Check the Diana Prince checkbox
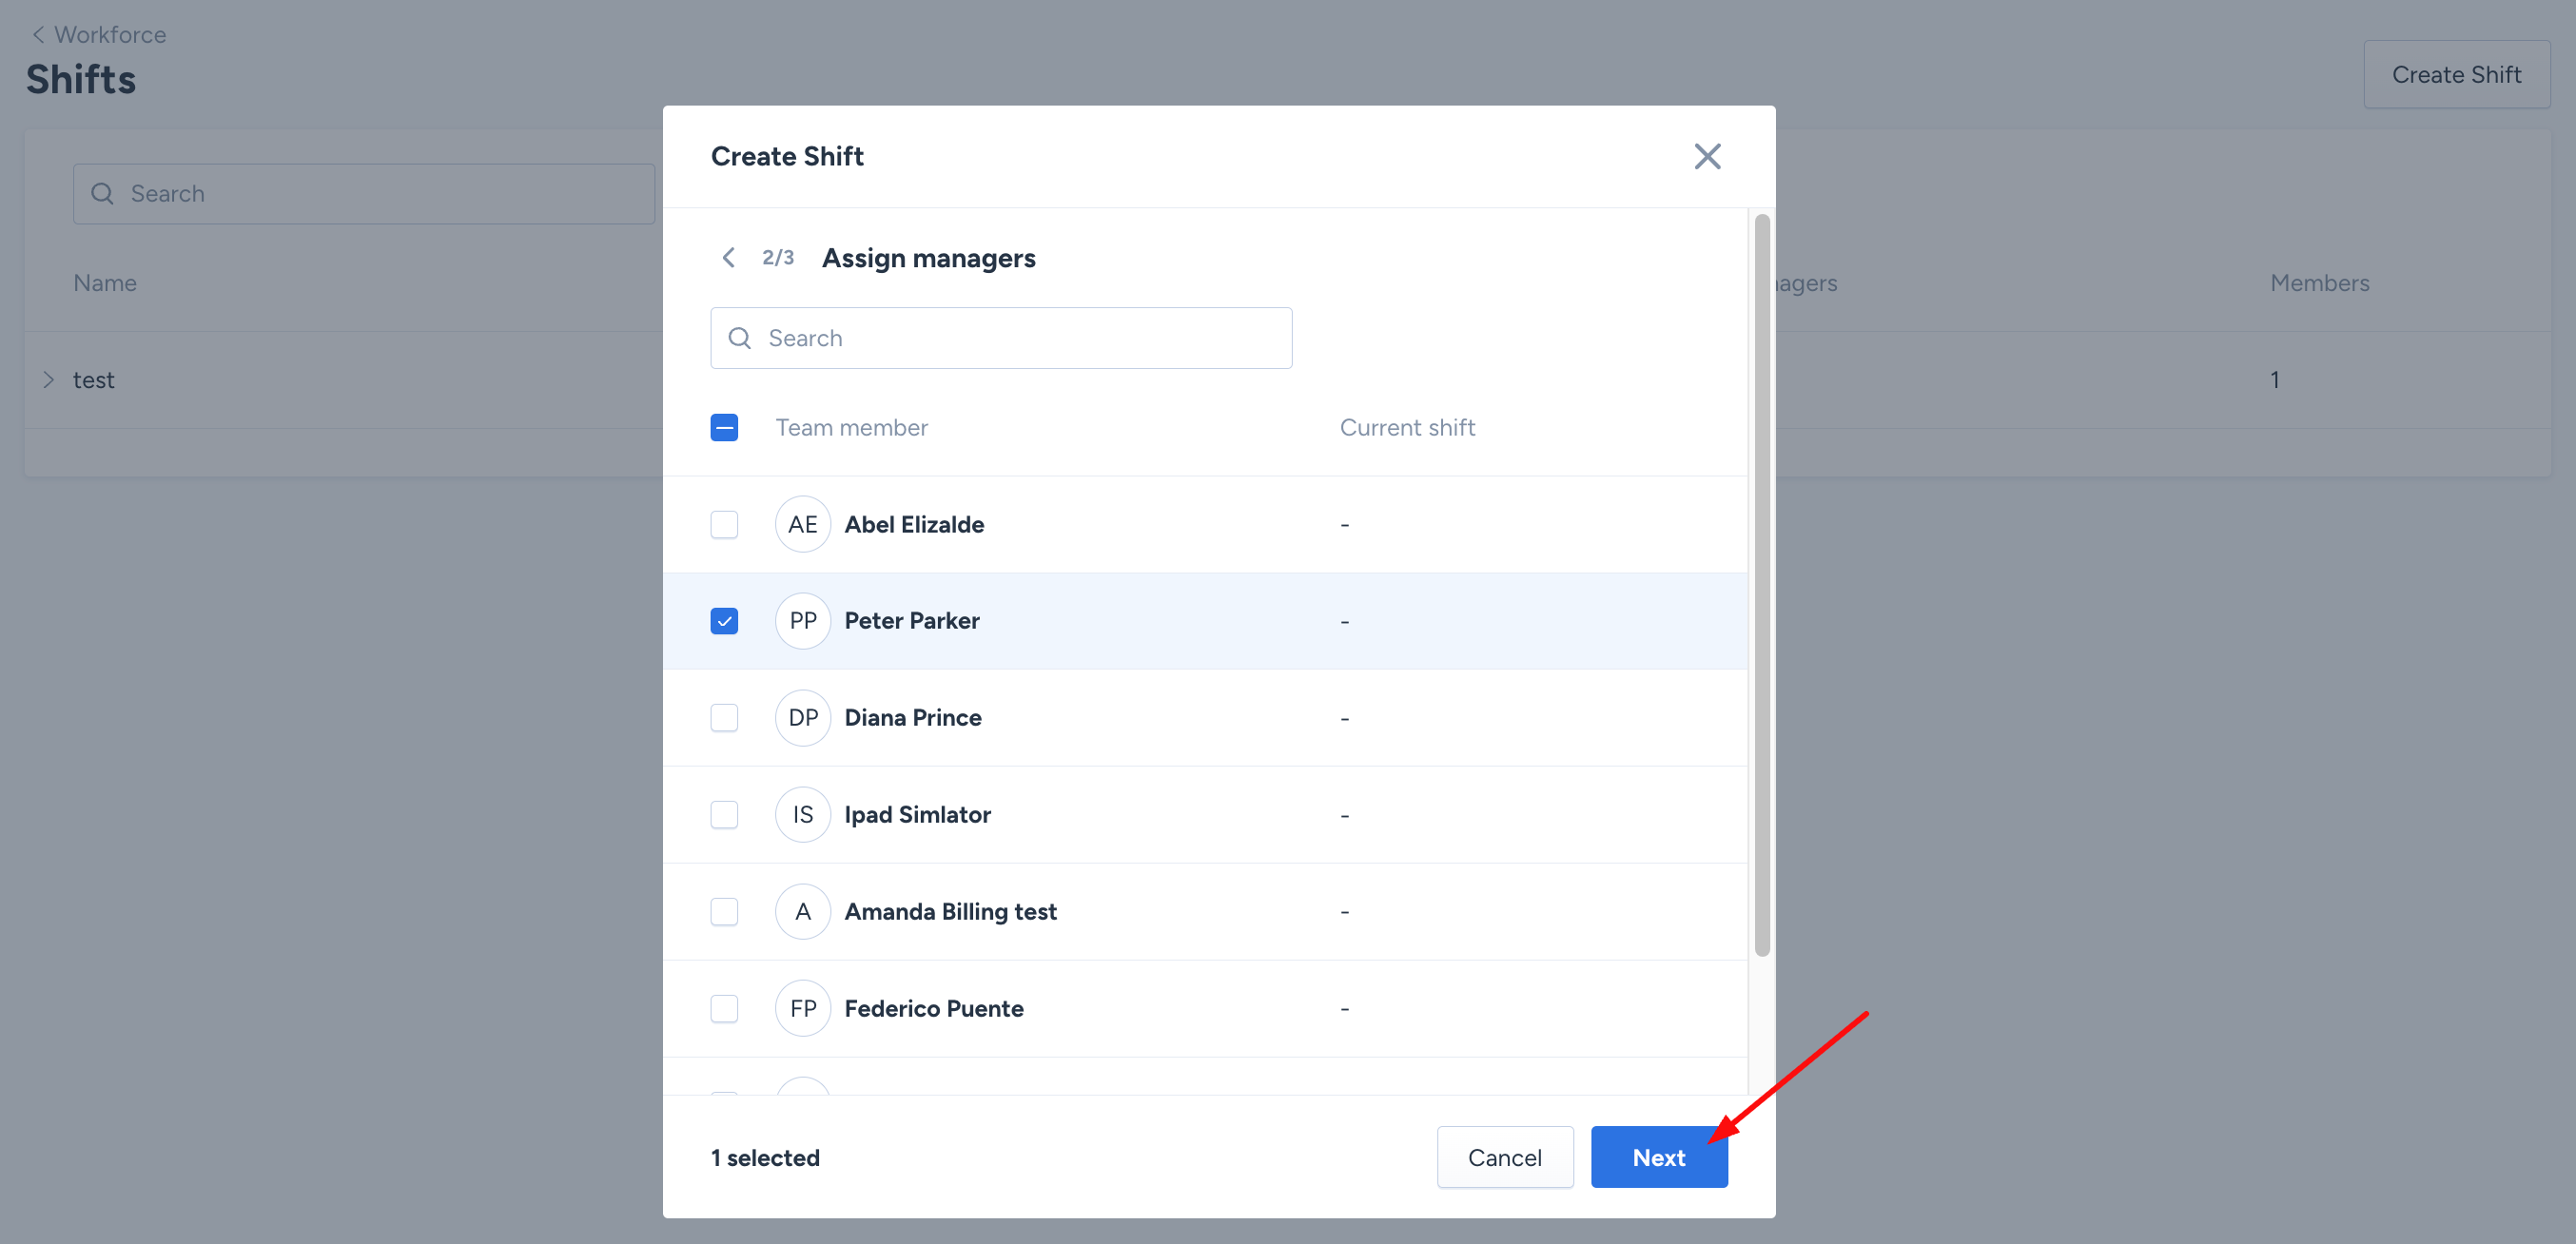Viewport: 2576px width, 1244px height. point(724,718)
